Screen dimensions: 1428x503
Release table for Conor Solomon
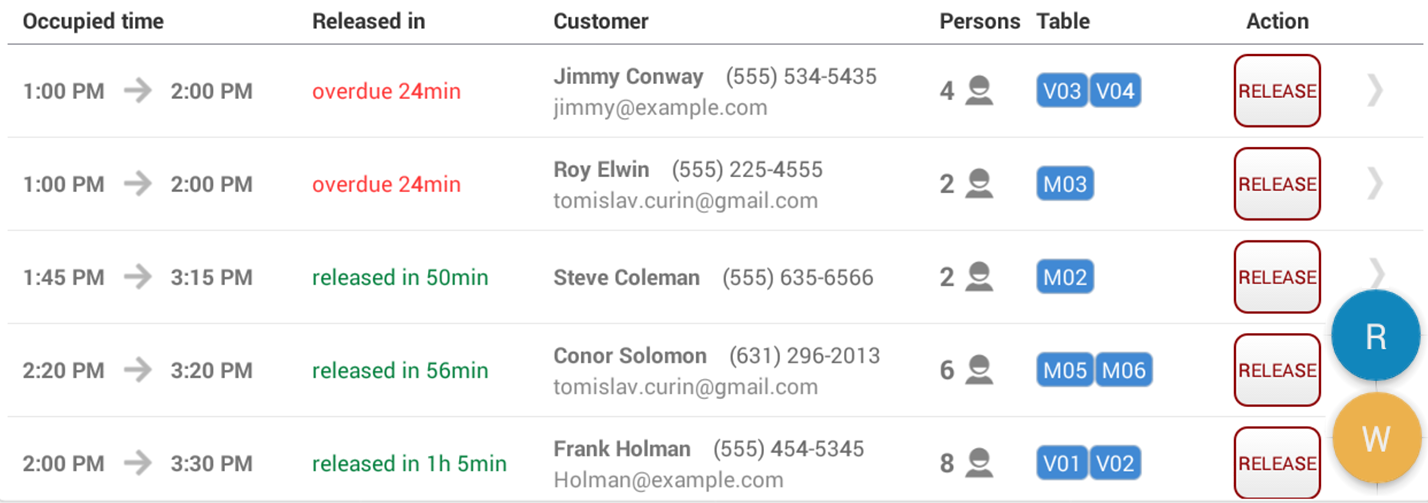1277,370
